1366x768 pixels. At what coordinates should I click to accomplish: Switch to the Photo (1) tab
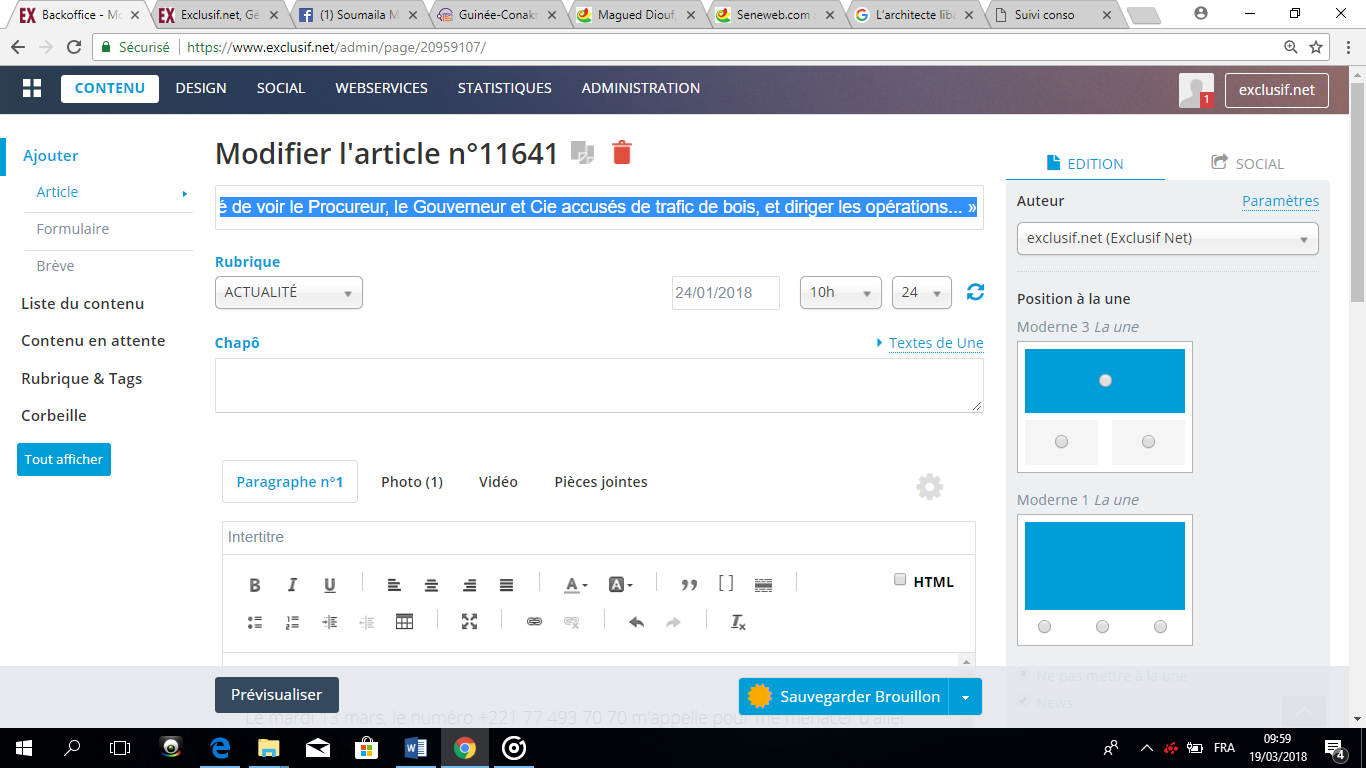coord(412,482)
